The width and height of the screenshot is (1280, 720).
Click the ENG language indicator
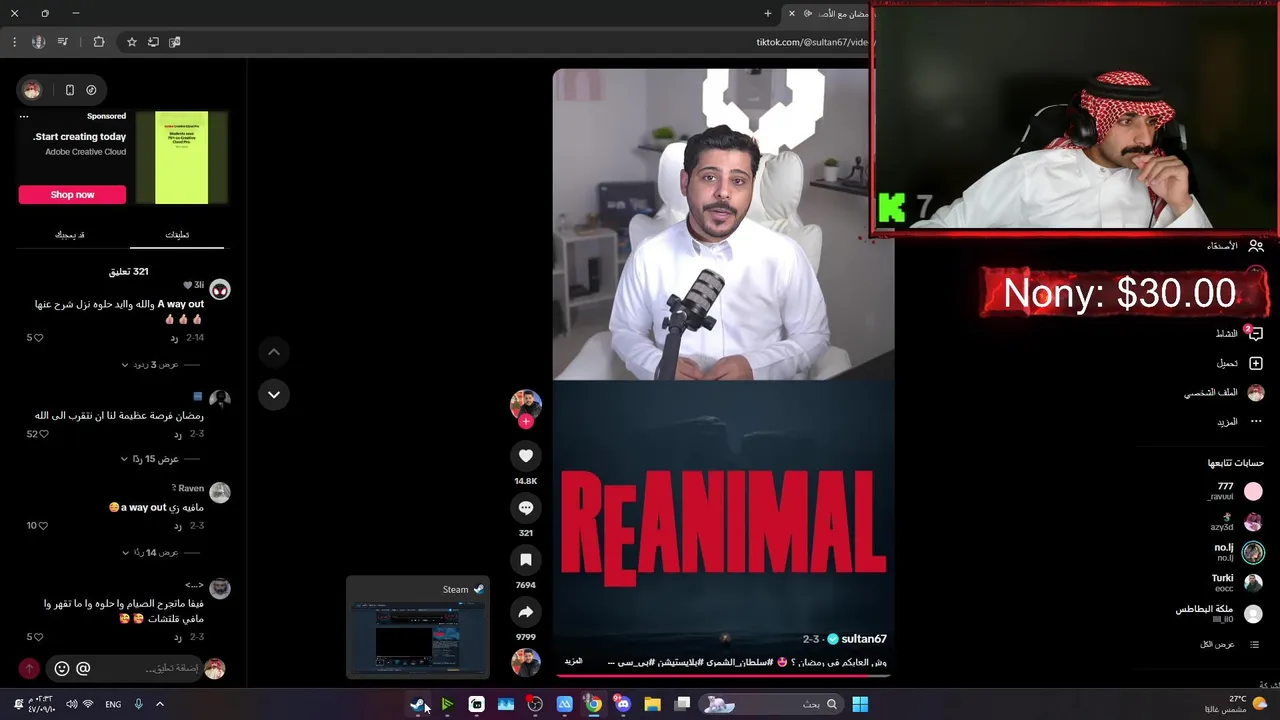tap(113, 704)
